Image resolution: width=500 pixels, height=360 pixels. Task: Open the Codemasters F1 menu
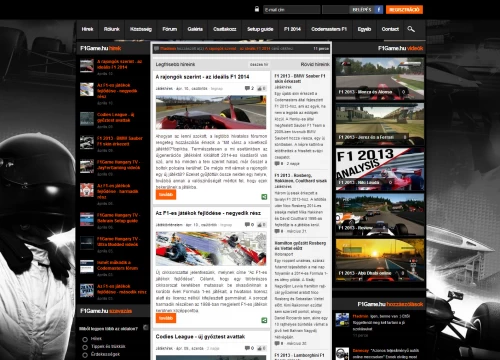point(329,29)
